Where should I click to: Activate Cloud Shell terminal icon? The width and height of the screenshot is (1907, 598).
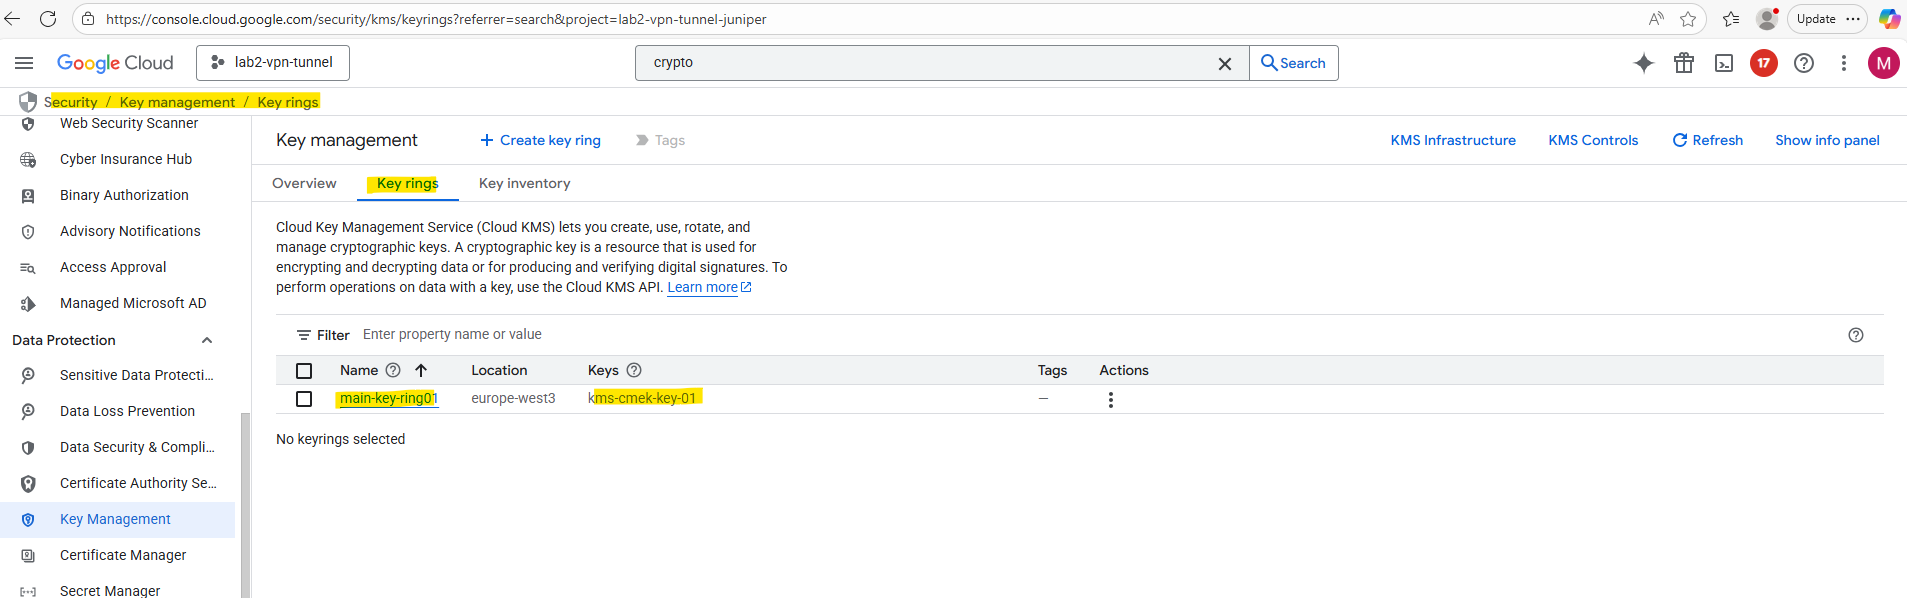(x=1724, y=63)
